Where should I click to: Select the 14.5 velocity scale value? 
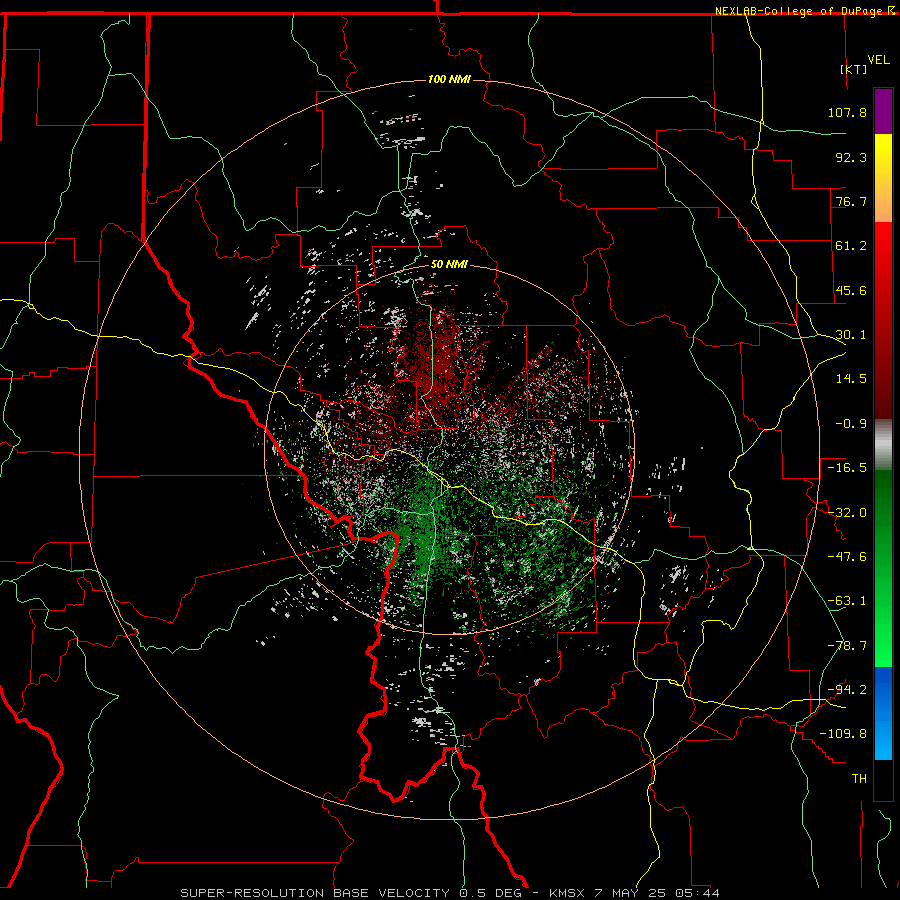pos(851,379)
